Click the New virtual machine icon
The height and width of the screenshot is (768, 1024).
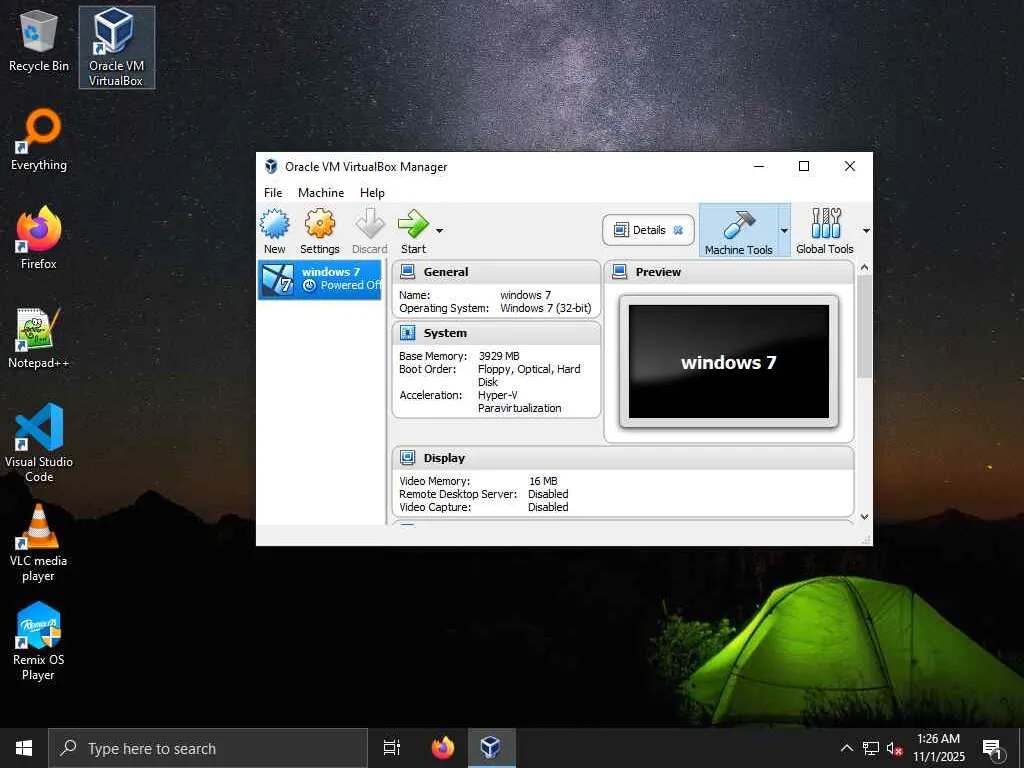click(275, 224)
